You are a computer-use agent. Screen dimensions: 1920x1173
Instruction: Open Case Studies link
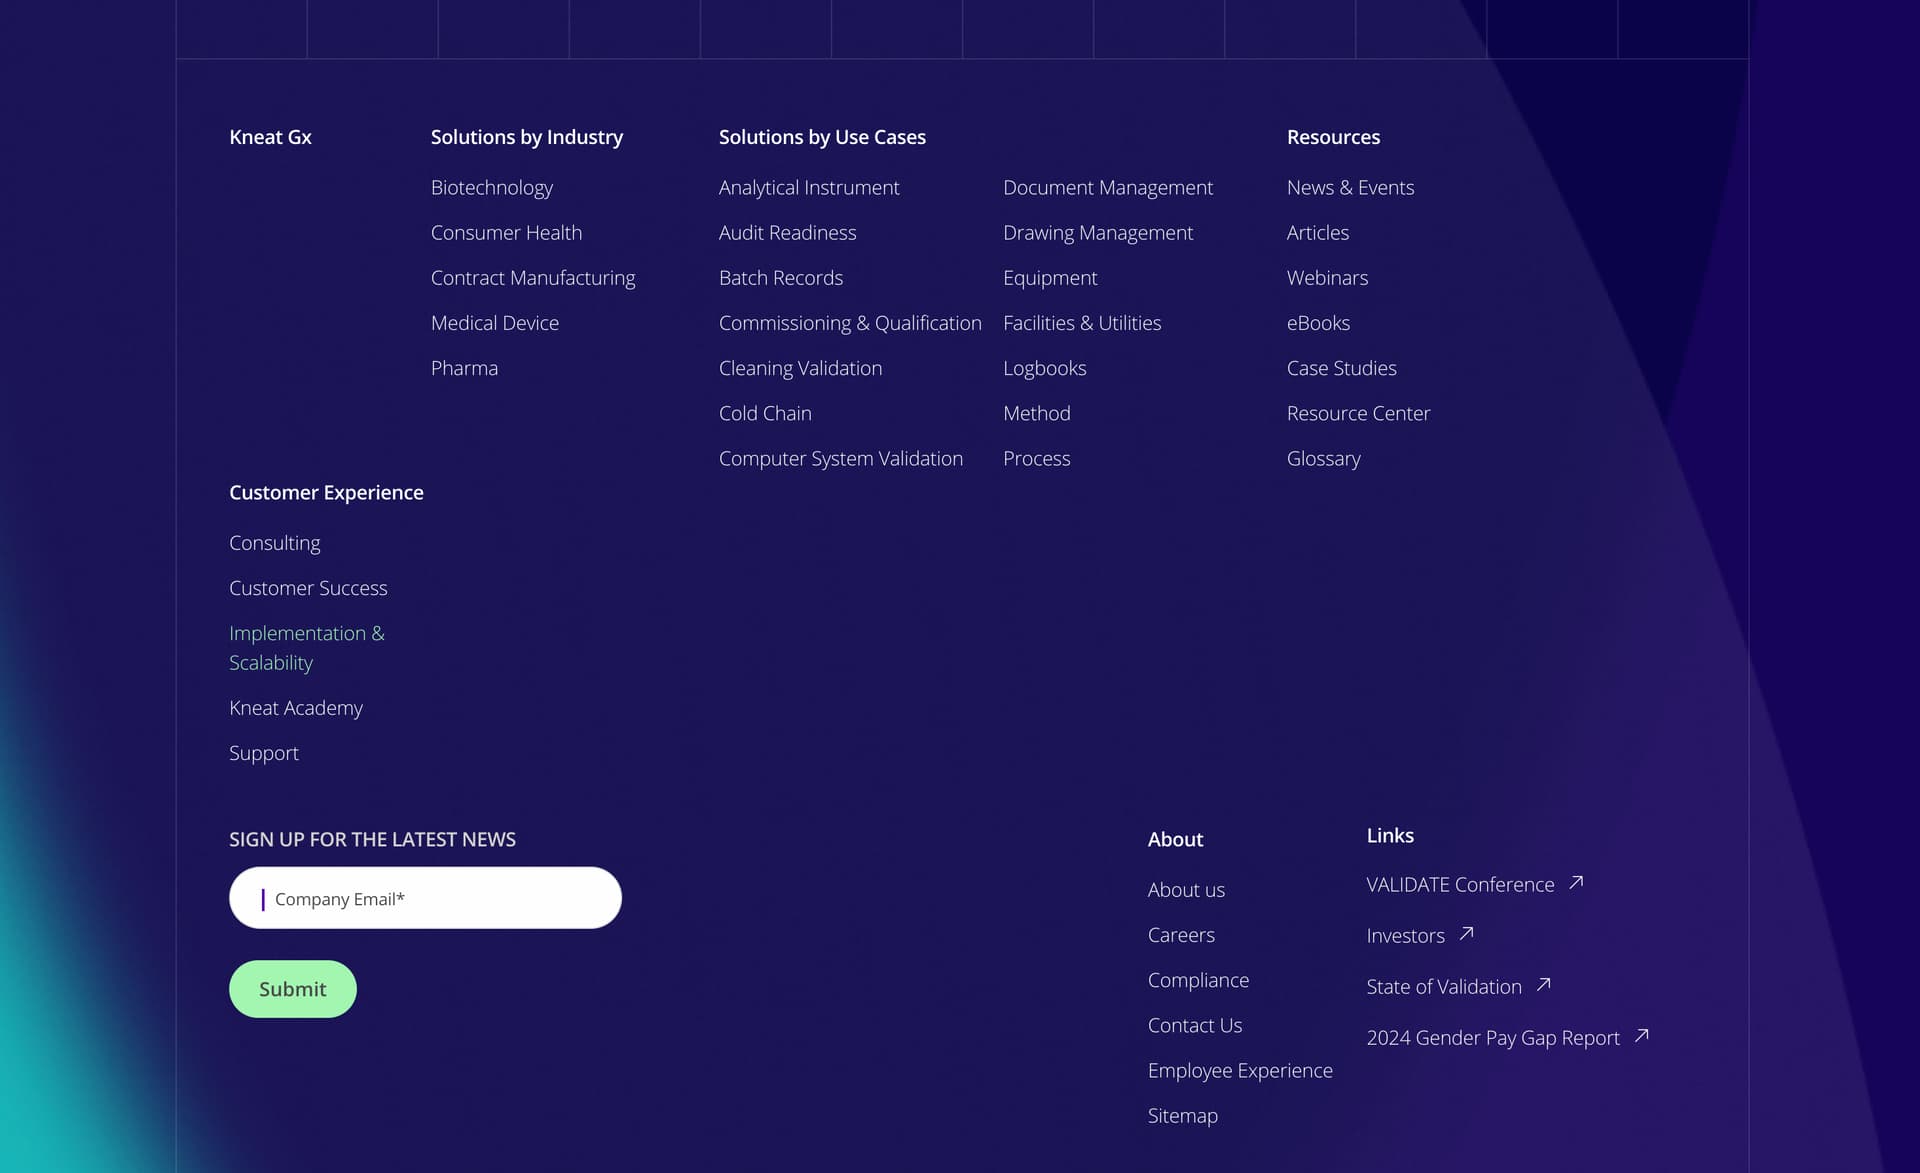coord(1342,368)
